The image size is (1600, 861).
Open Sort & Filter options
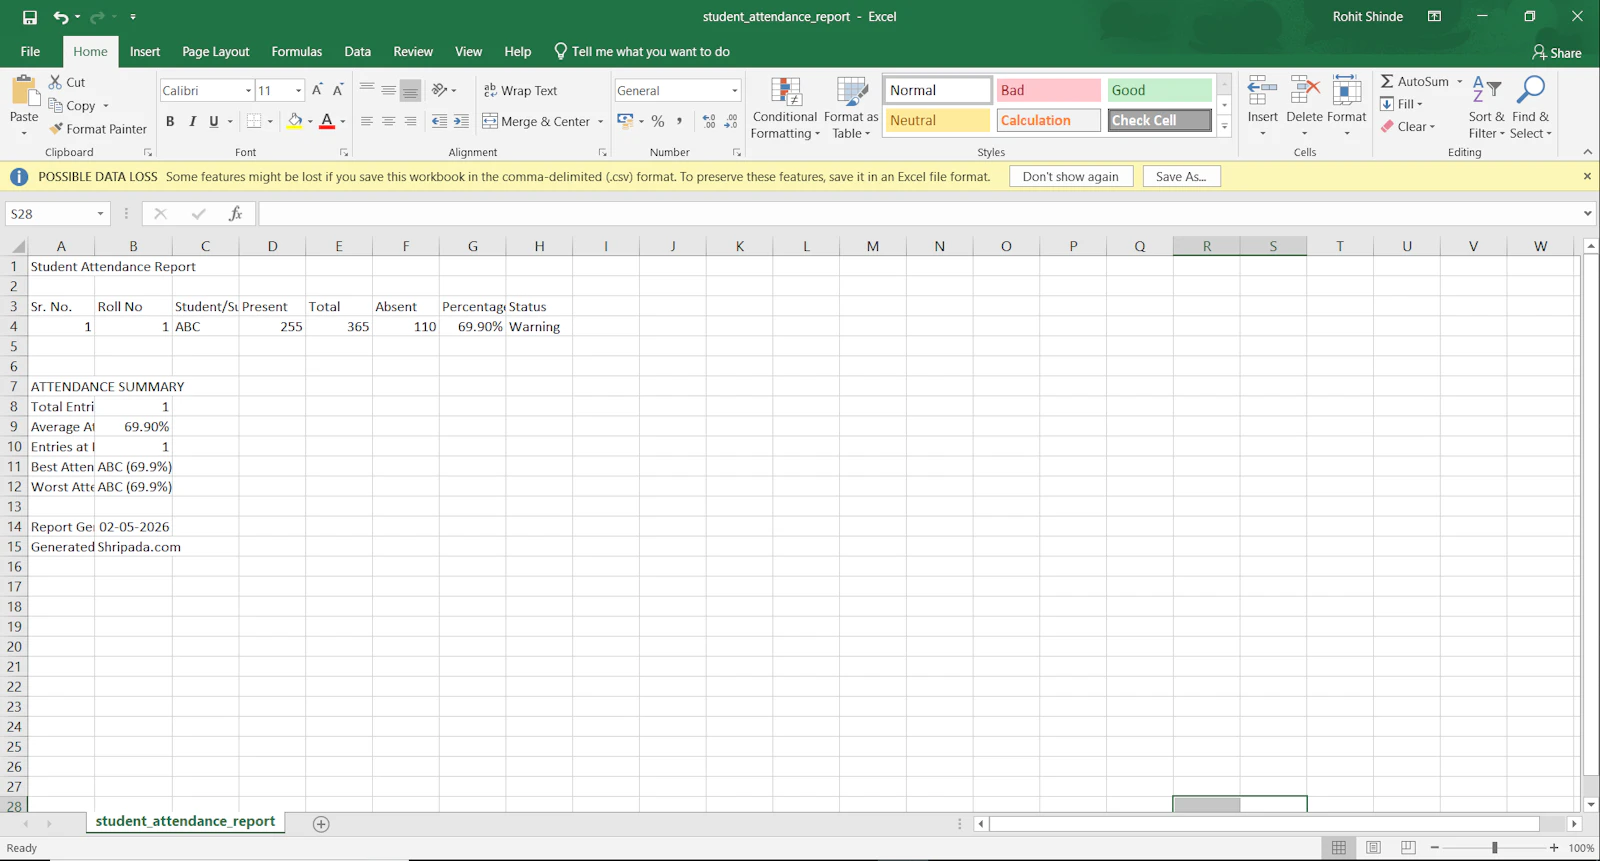(1486, 108)
